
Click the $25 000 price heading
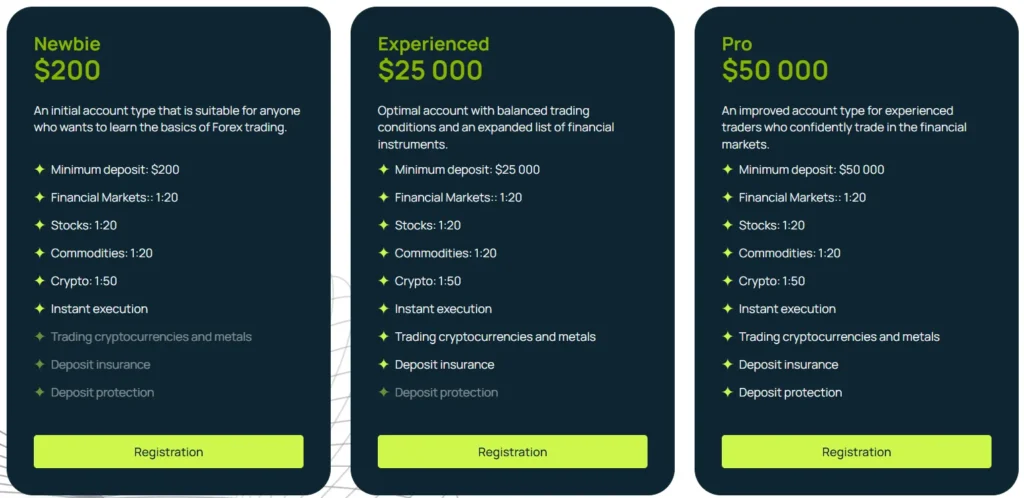pos(430,71)
